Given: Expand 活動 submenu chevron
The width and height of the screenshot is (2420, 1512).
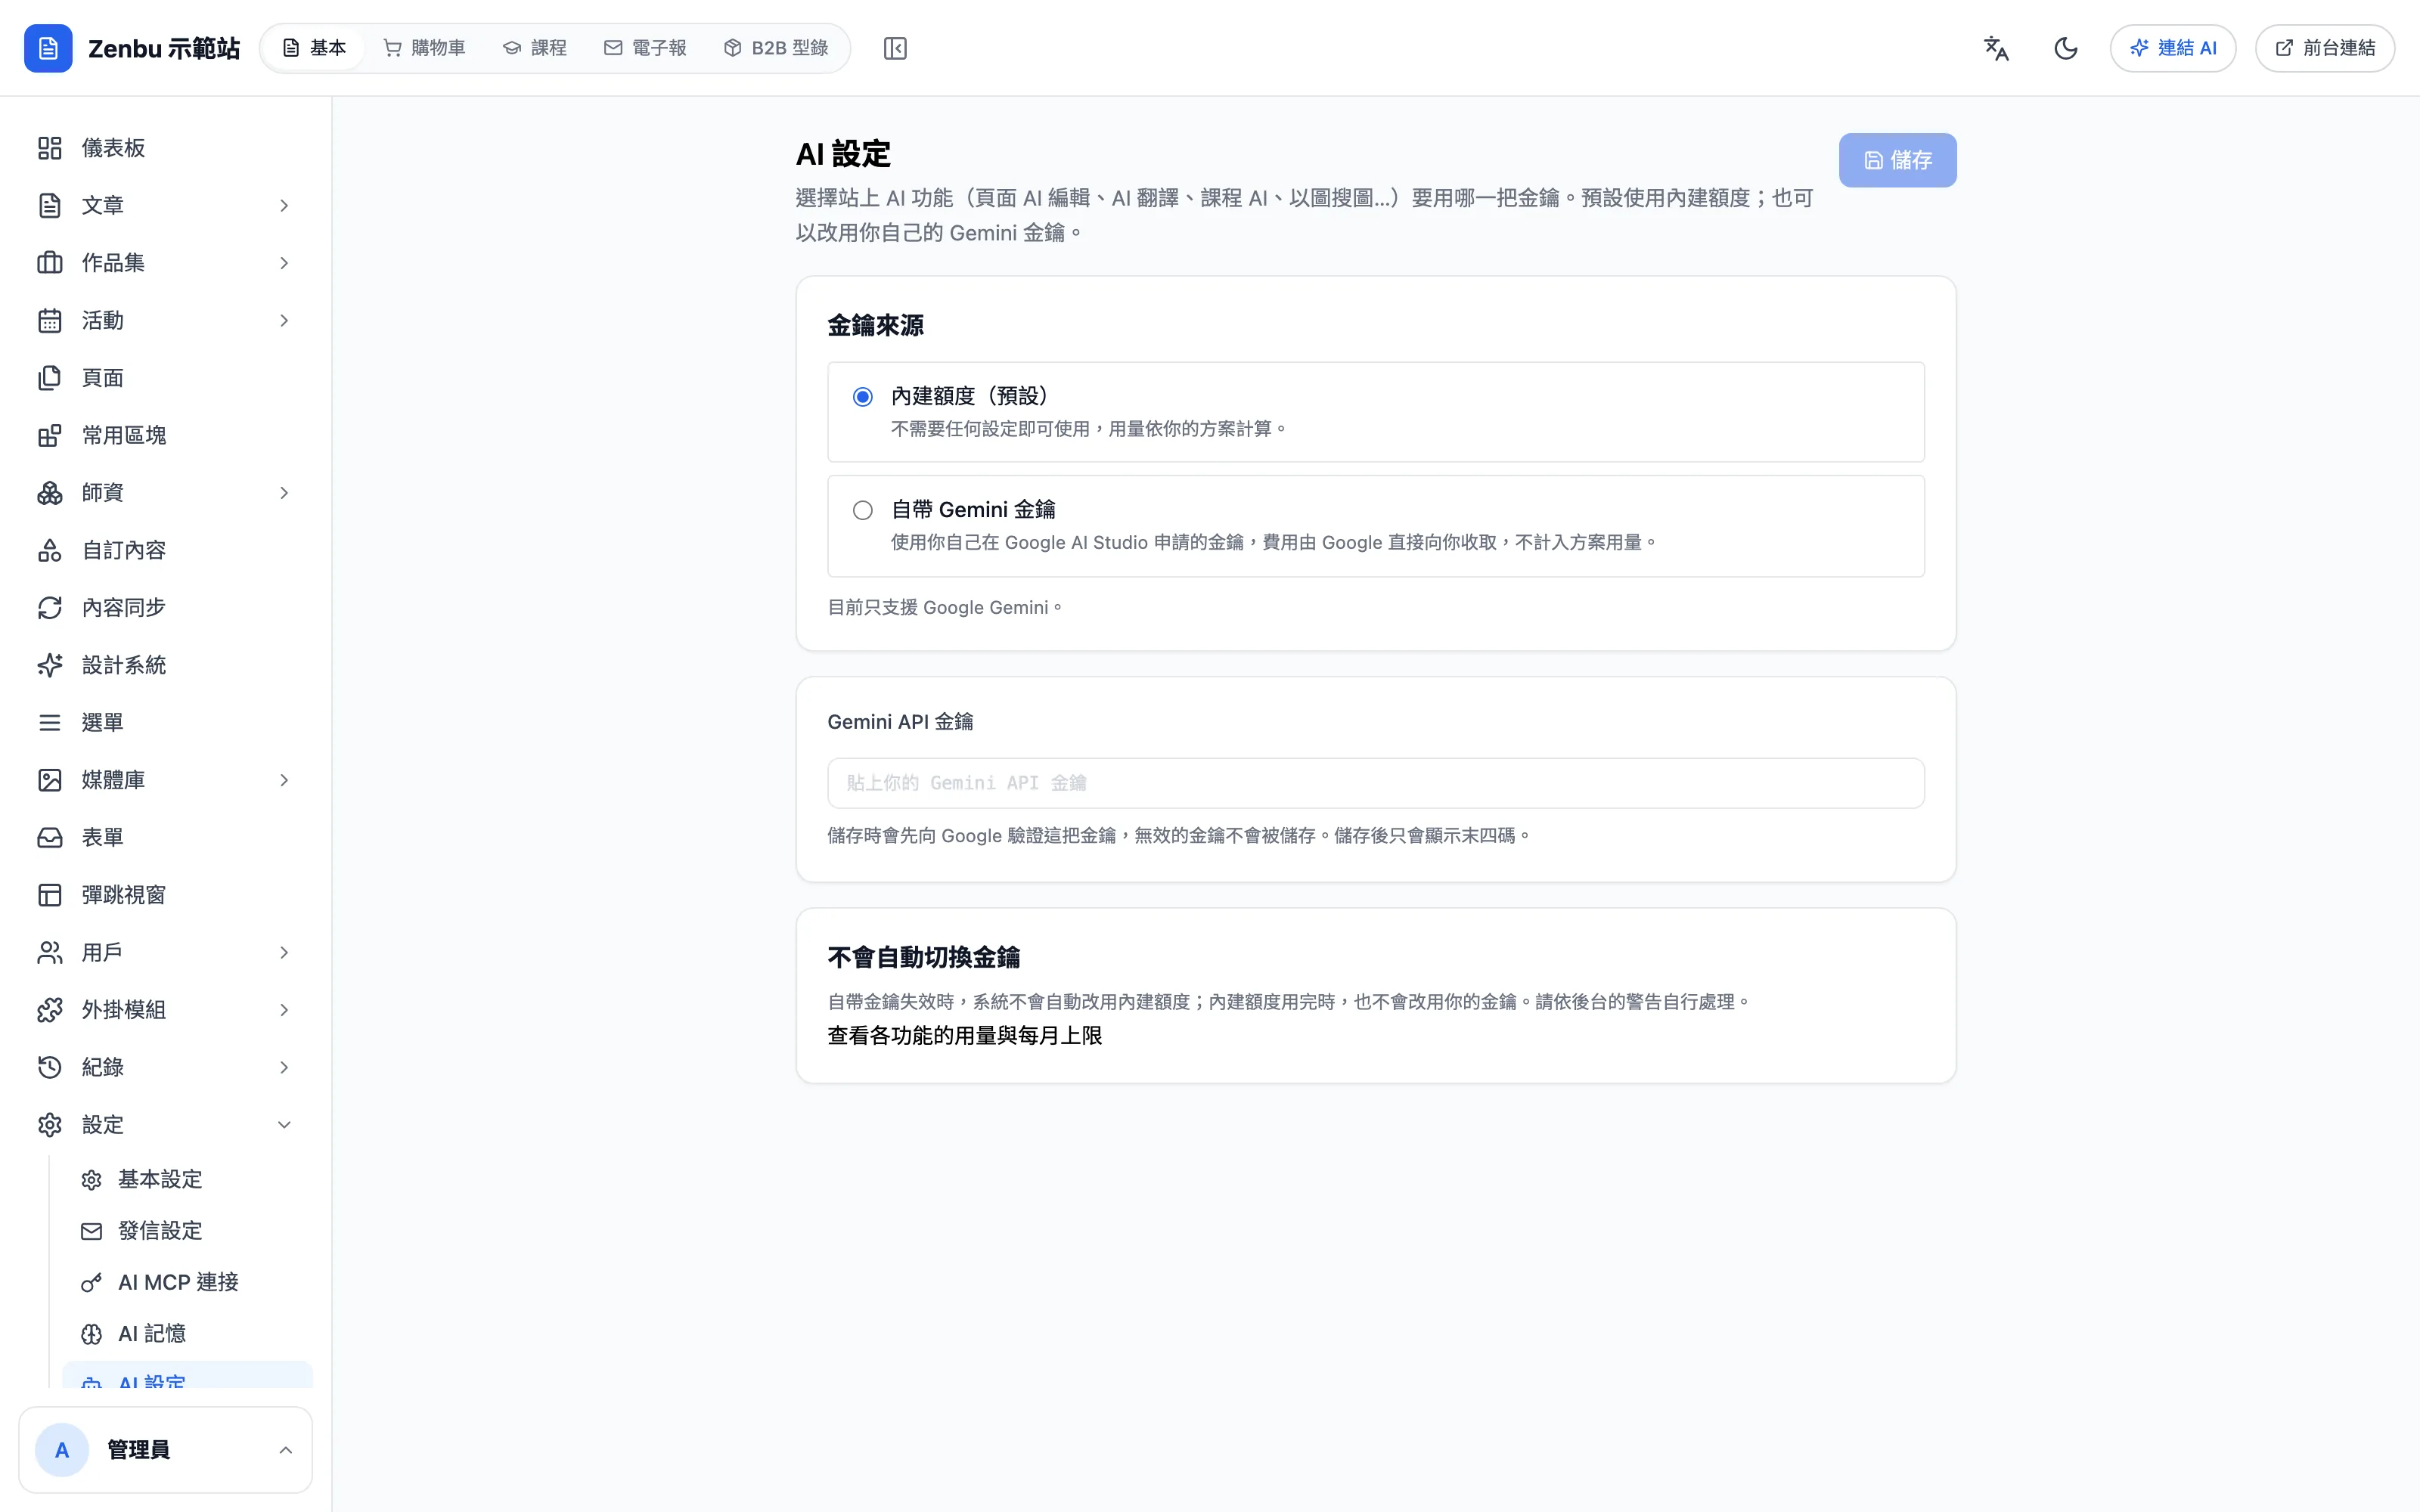Looking at the screenshot, I should [x=284, y=320].
